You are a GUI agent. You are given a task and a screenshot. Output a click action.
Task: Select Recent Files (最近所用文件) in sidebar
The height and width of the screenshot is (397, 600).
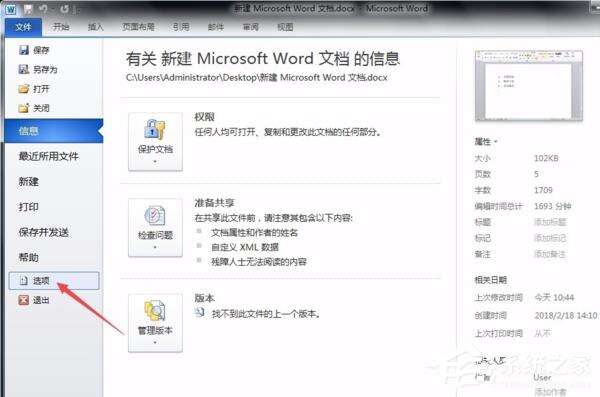(x=49, y=156)
